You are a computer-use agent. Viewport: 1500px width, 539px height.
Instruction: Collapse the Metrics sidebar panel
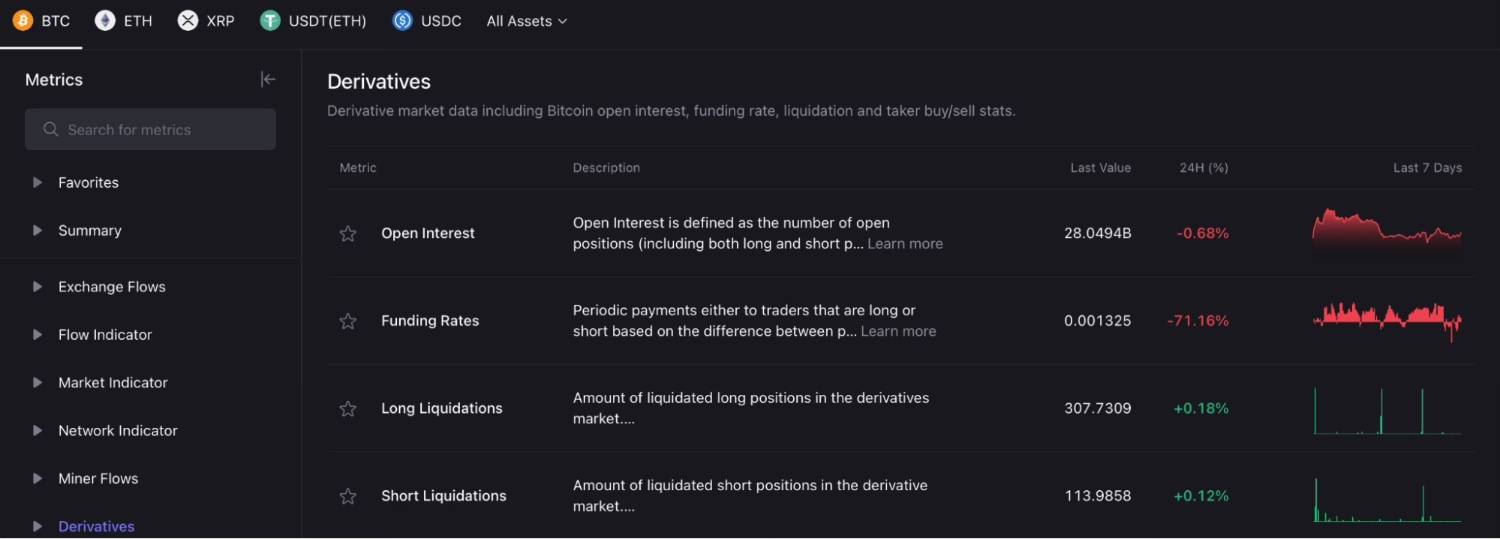click(268, 79)
